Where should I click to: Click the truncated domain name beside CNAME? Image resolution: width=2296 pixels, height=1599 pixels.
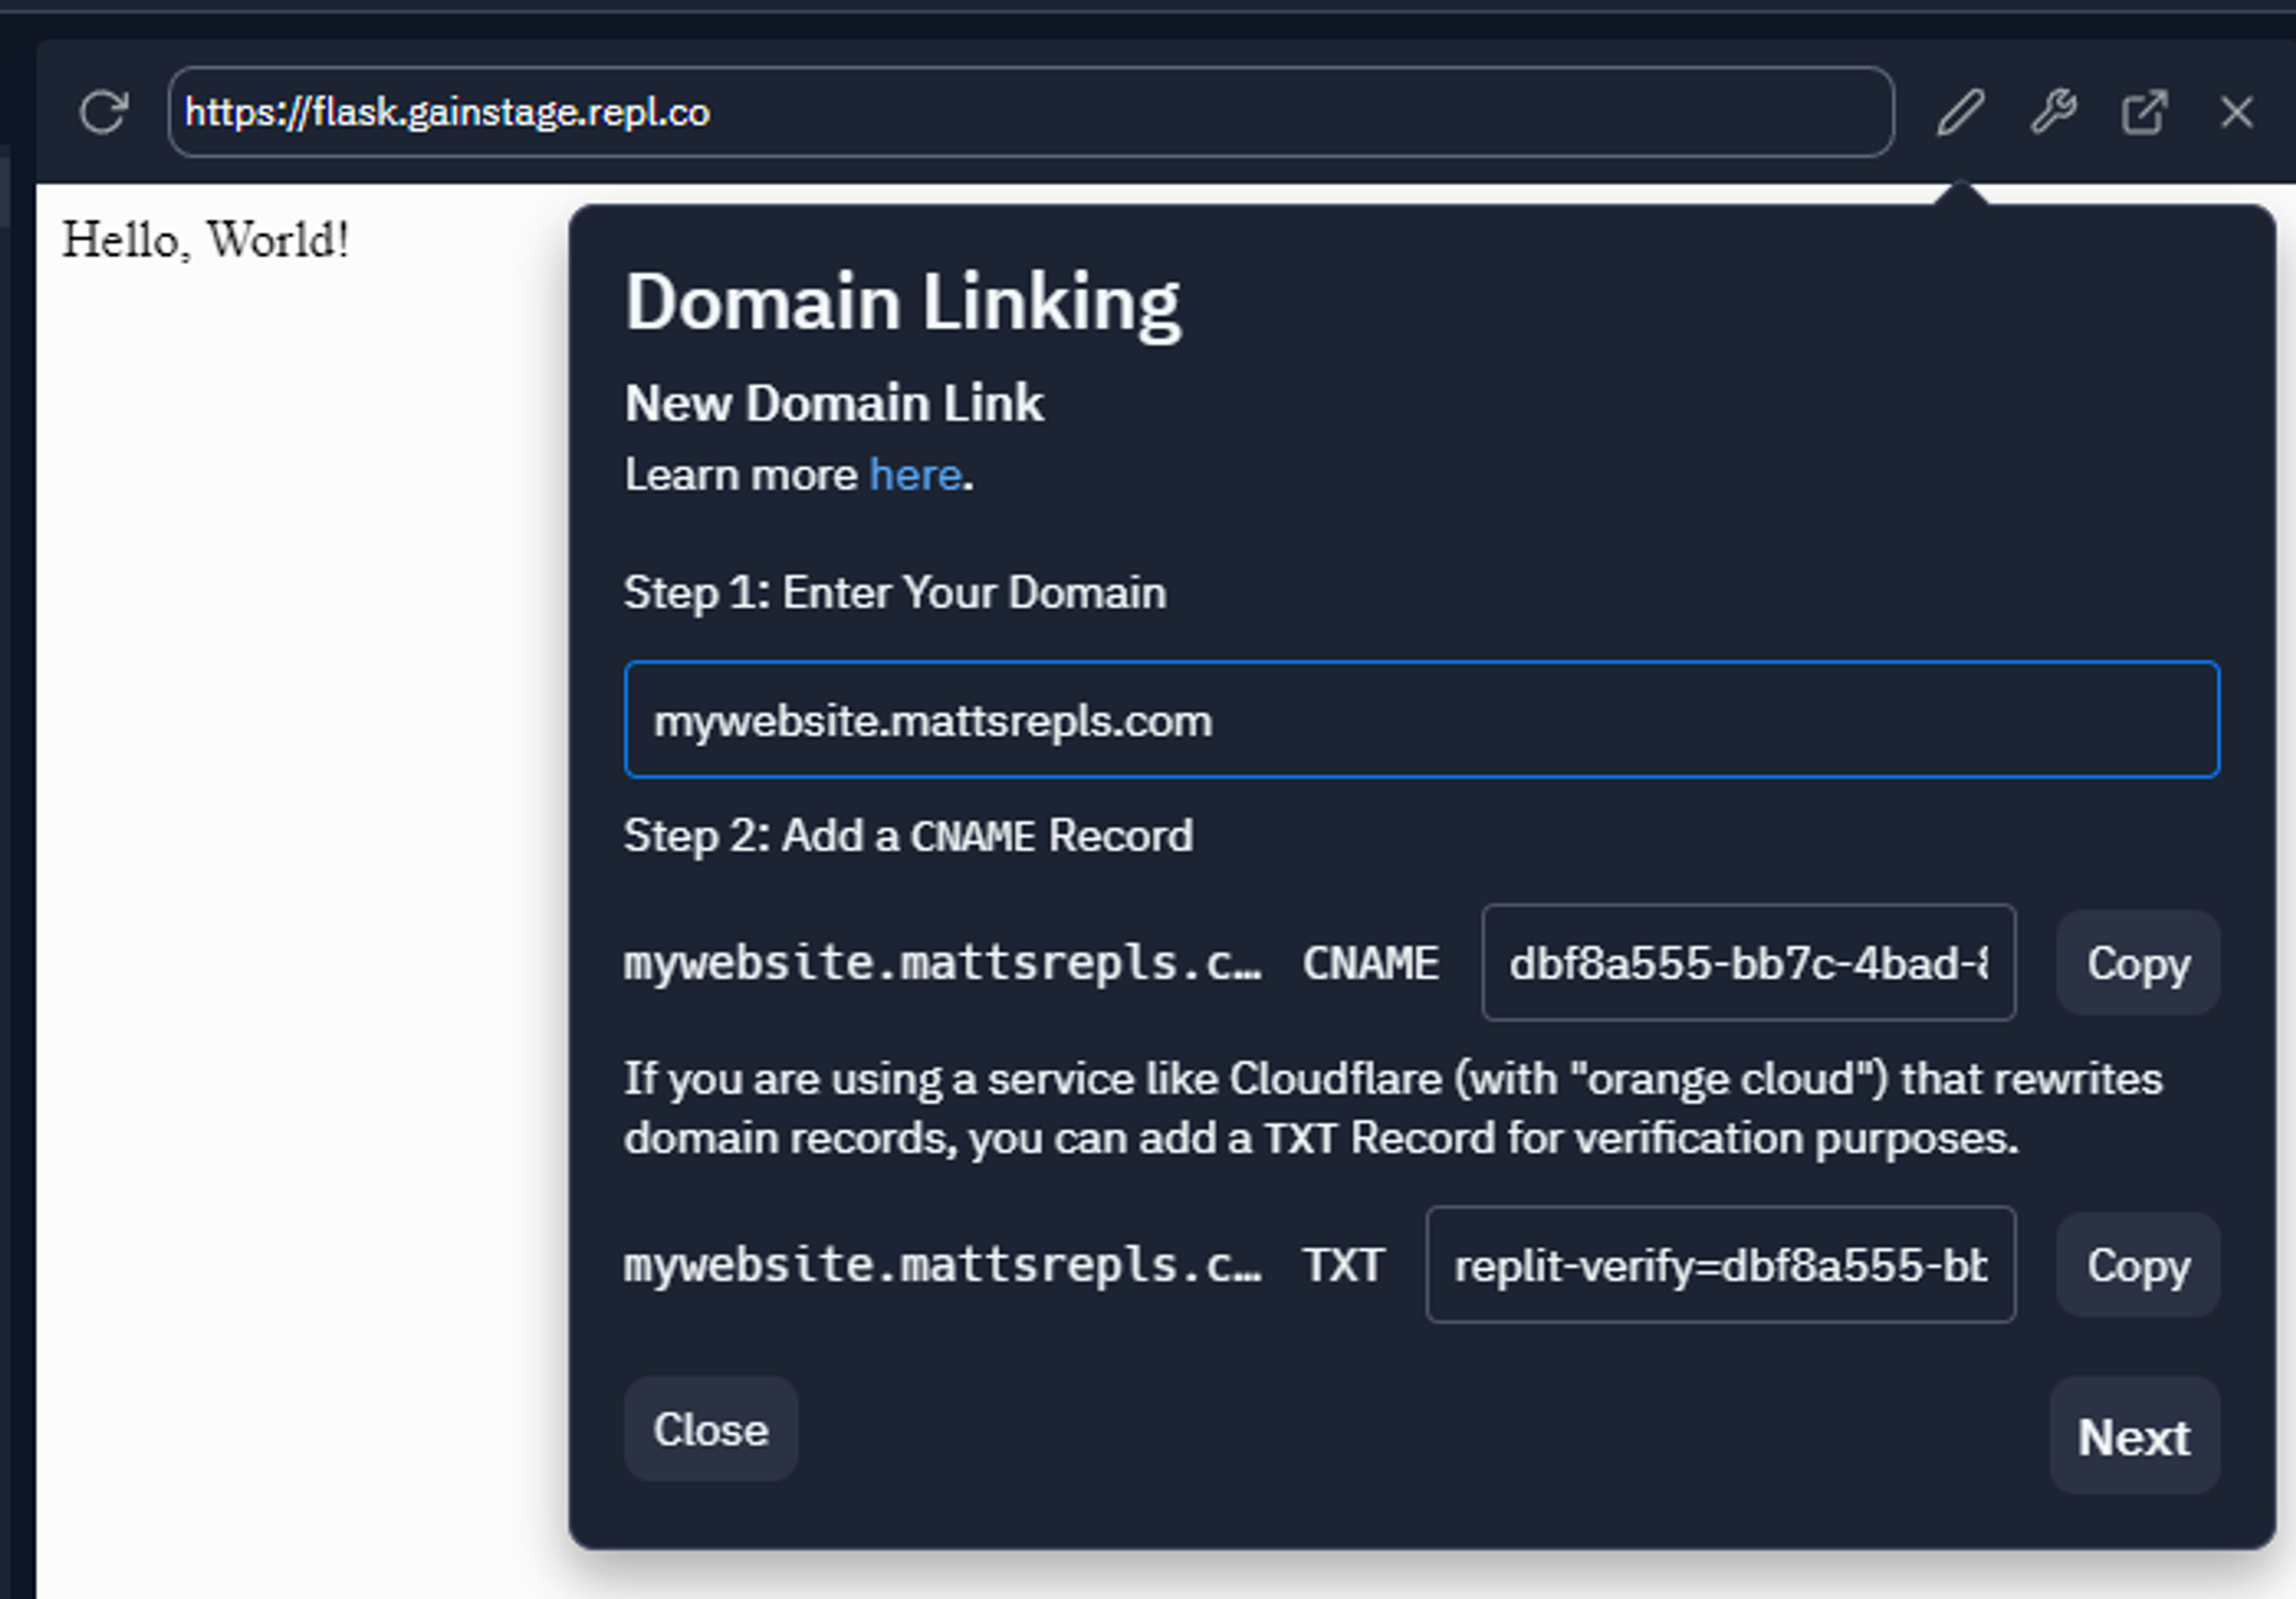pos(941,963)
